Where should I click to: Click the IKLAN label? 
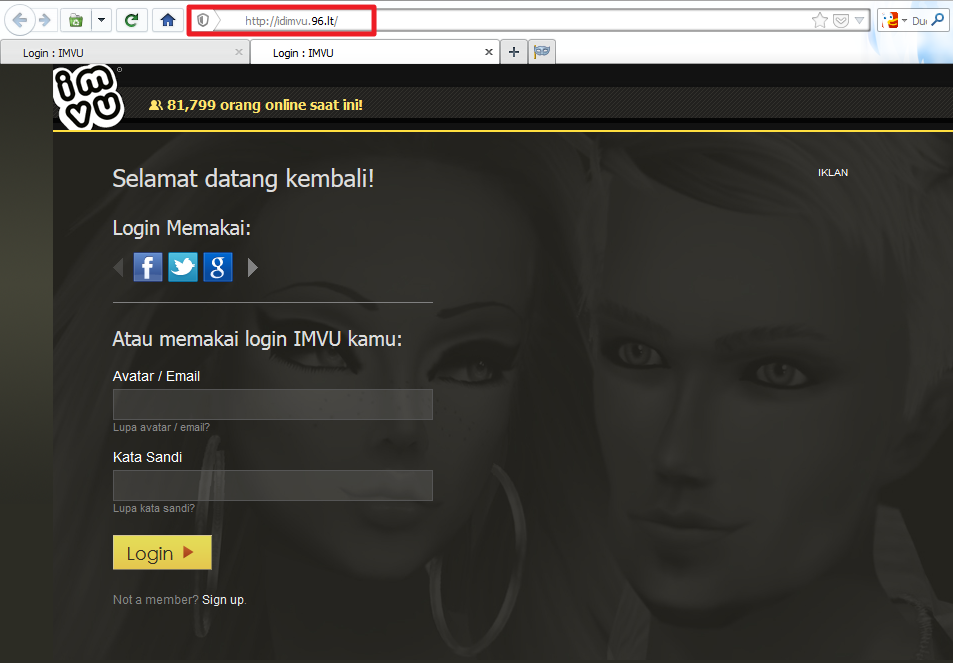(833, 173)
